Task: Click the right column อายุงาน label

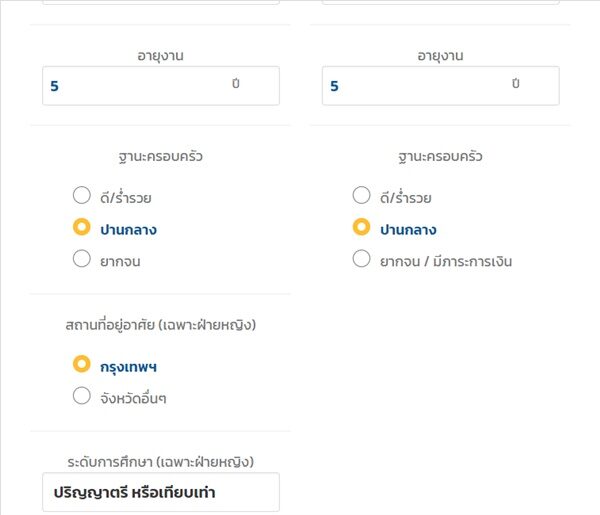Action: point(440,55)
